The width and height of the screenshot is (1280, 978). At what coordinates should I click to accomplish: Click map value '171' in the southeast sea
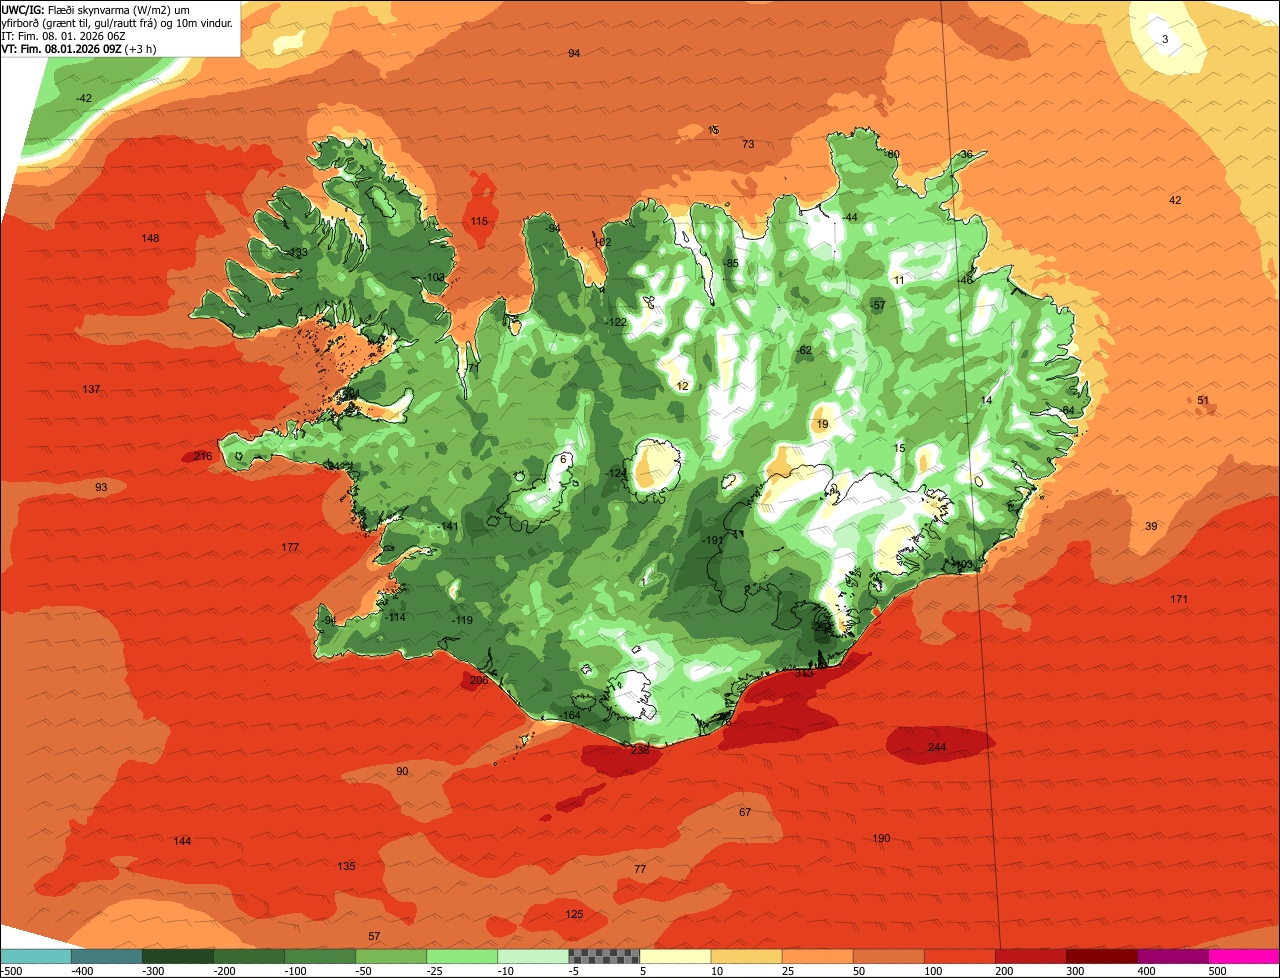pyautogui.click(x=1179, y=599)
